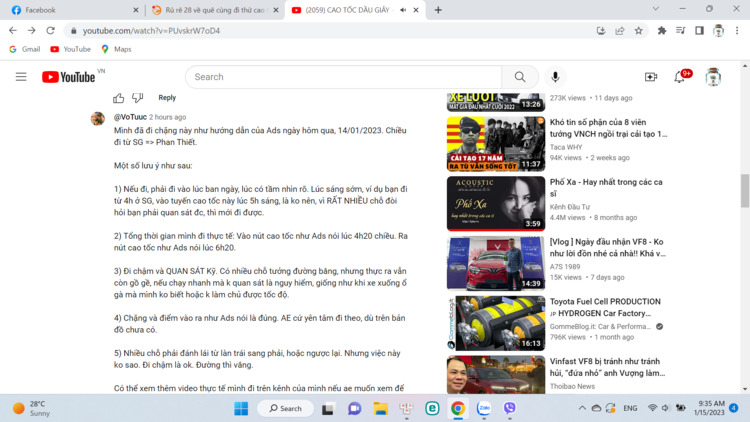Open the Gmail bookmark
Image resolution: width=750 pixels, height=422 pixels.
click(x=25, y=49)
